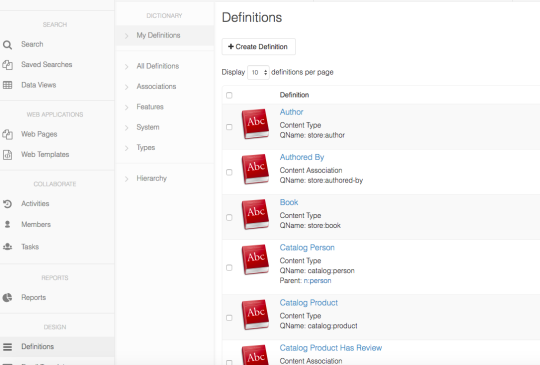
Task: Select Features in Dictionary menu
Action: click(x=150, y=106)
